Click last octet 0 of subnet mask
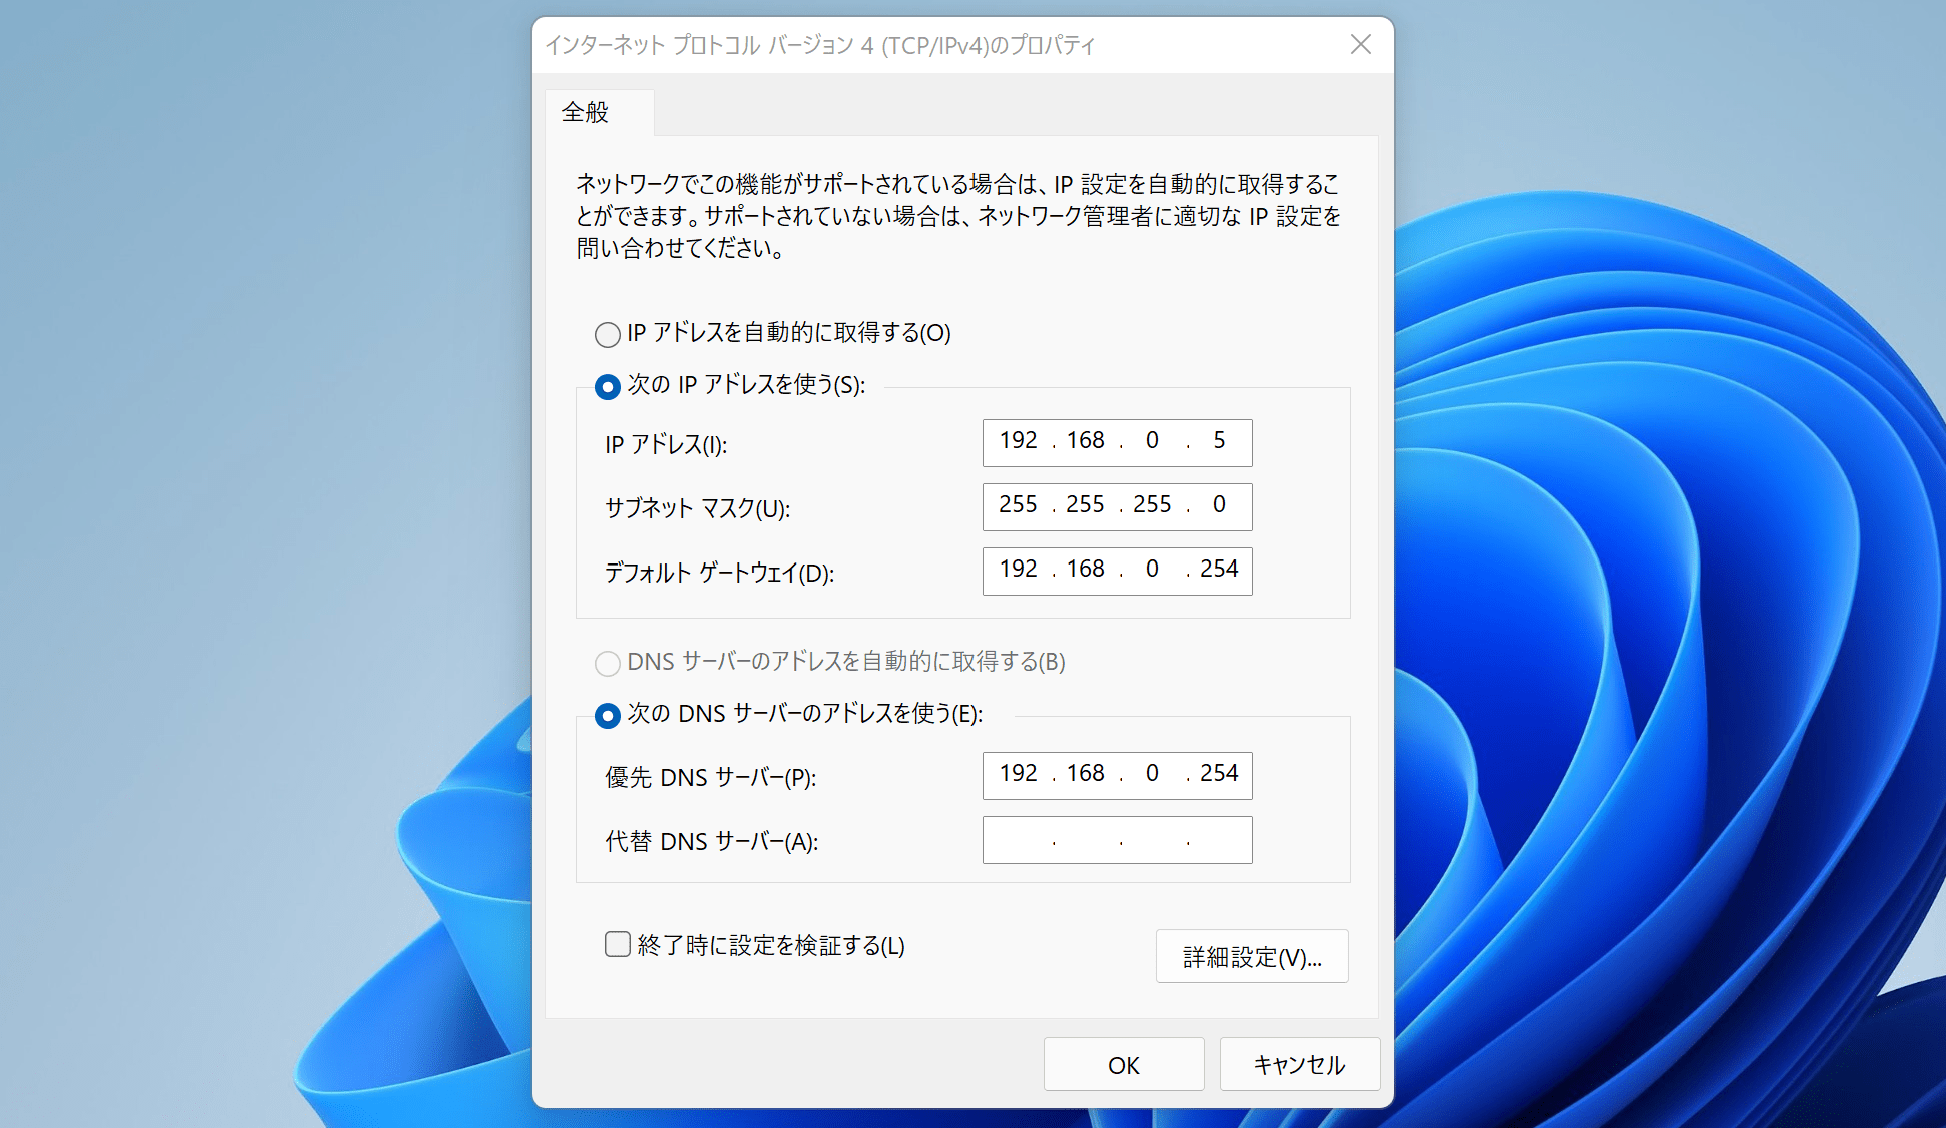Viewport: 1946px width, 1128px height. click(x=1219, y=505)
